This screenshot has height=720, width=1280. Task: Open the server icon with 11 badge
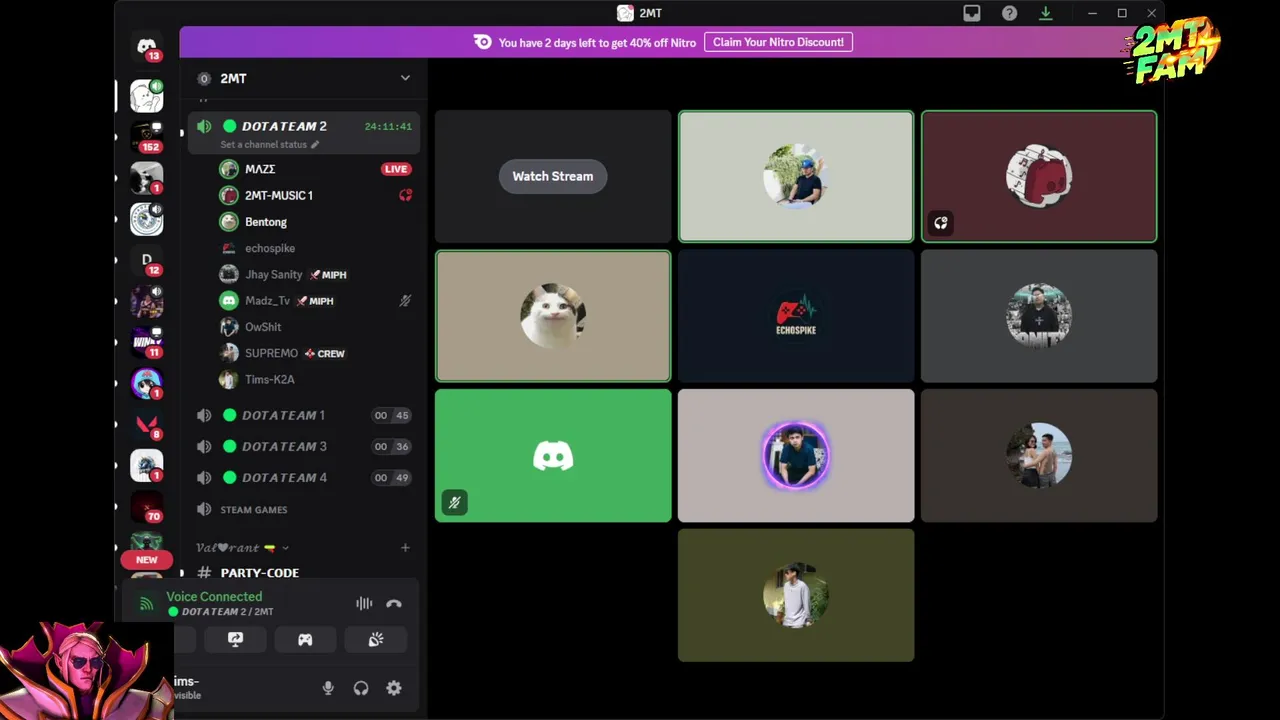click(x=147, y=342)
